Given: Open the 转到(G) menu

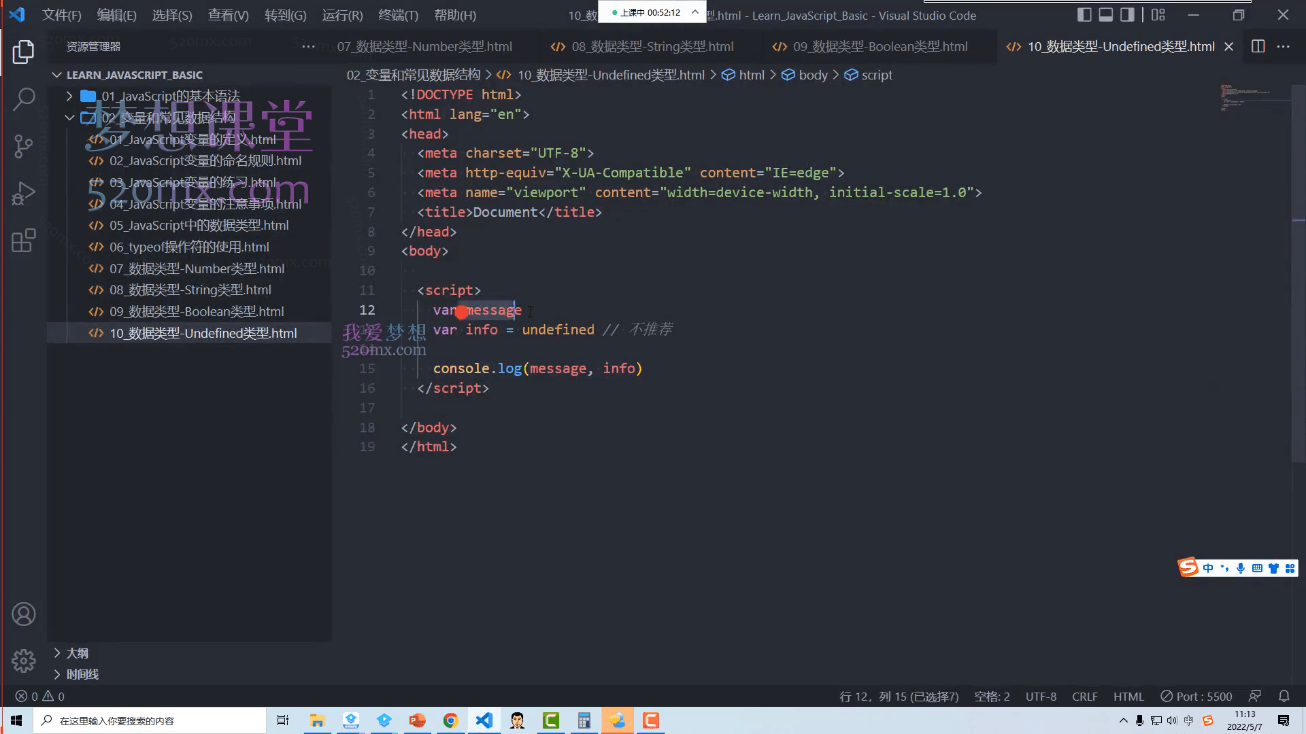Looking at the screenshot, I should 285,15.
